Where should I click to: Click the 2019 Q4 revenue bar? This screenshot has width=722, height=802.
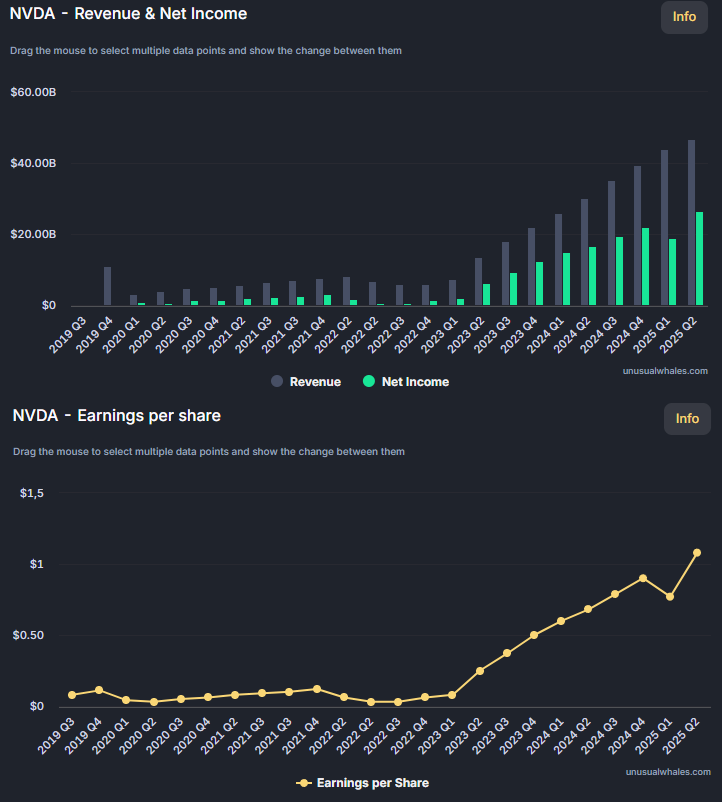click(x=107, y=286)
